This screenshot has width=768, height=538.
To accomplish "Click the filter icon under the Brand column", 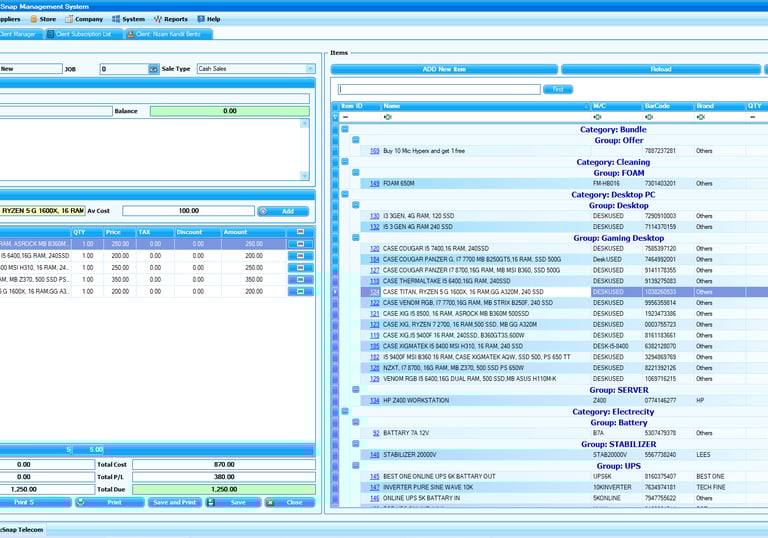I will coord(701,117).
